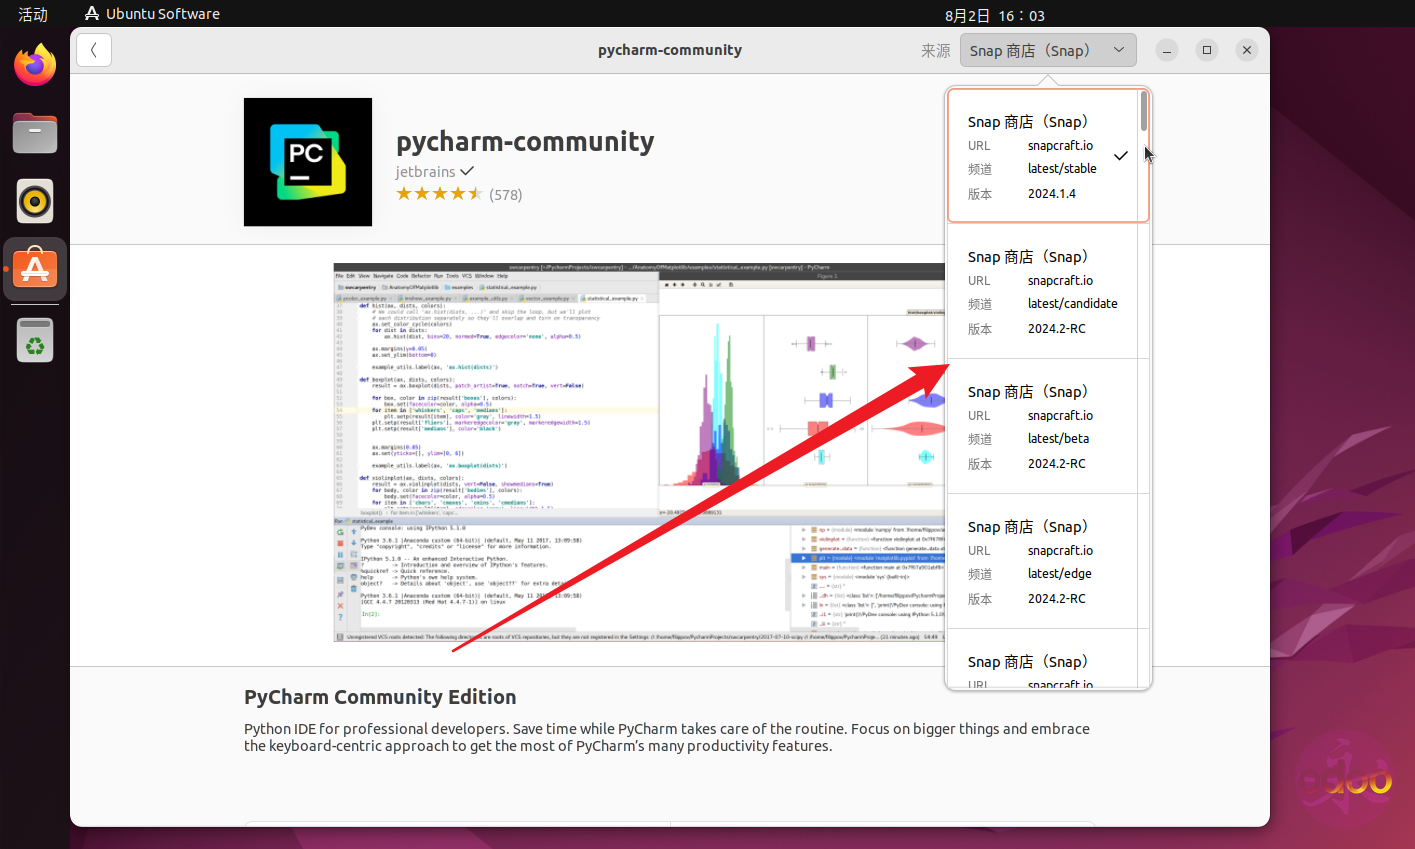
Task: Click the star rating row
Action: point(439,194)
